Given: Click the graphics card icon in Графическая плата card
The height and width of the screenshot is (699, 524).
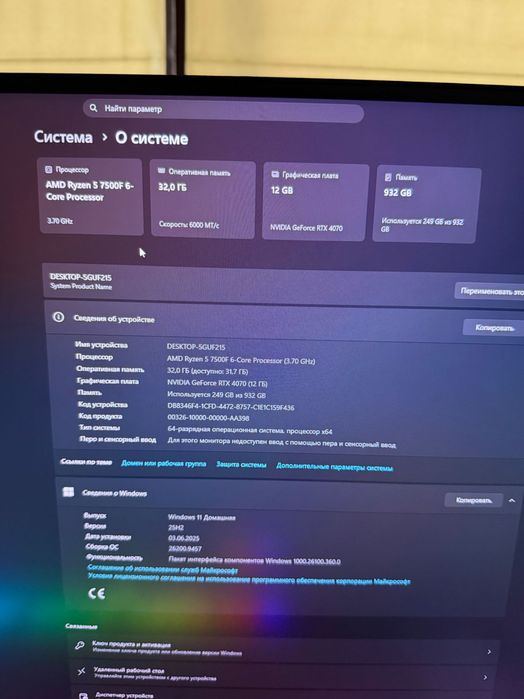Looking at the screenshot, I should (275, 174).
